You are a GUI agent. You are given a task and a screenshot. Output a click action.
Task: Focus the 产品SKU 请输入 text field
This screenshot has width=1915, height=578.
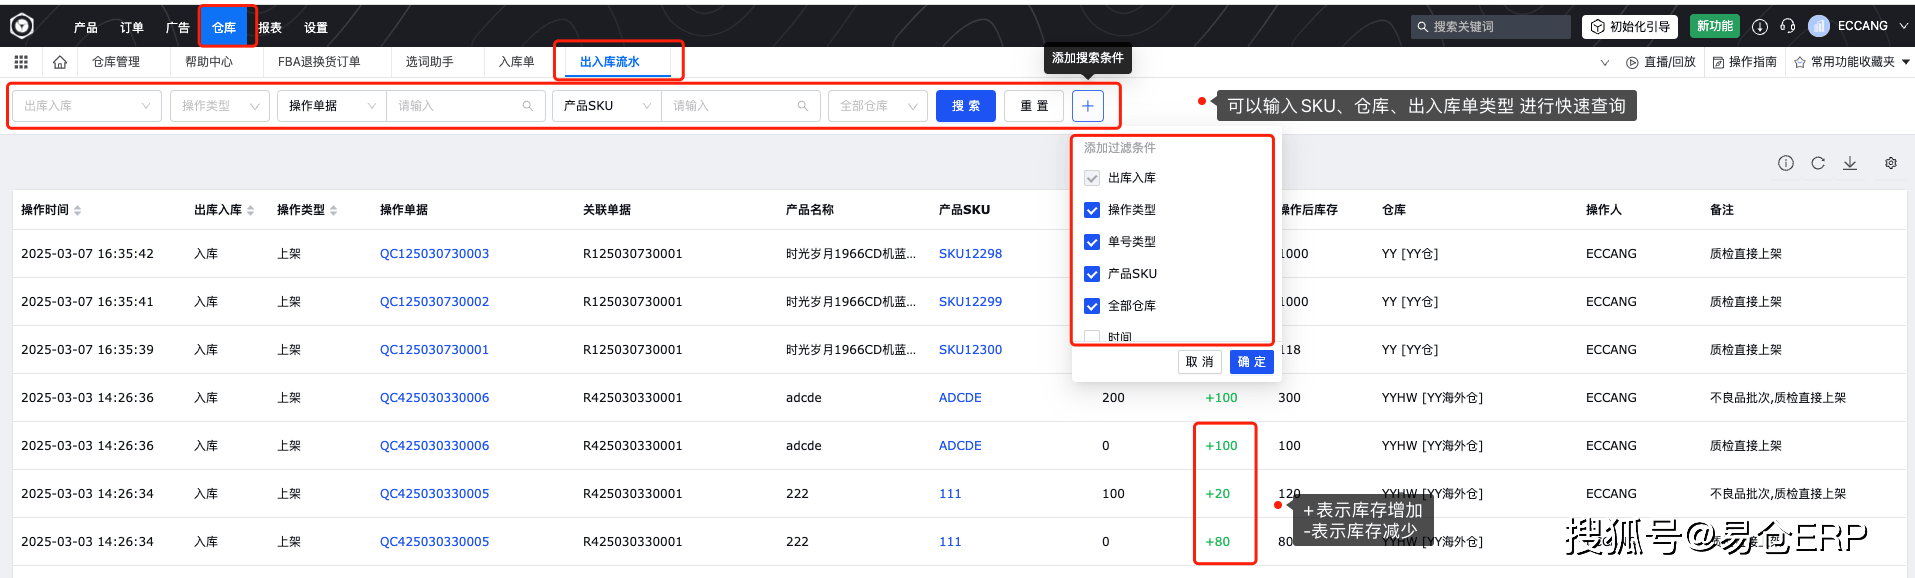(741, 106)
